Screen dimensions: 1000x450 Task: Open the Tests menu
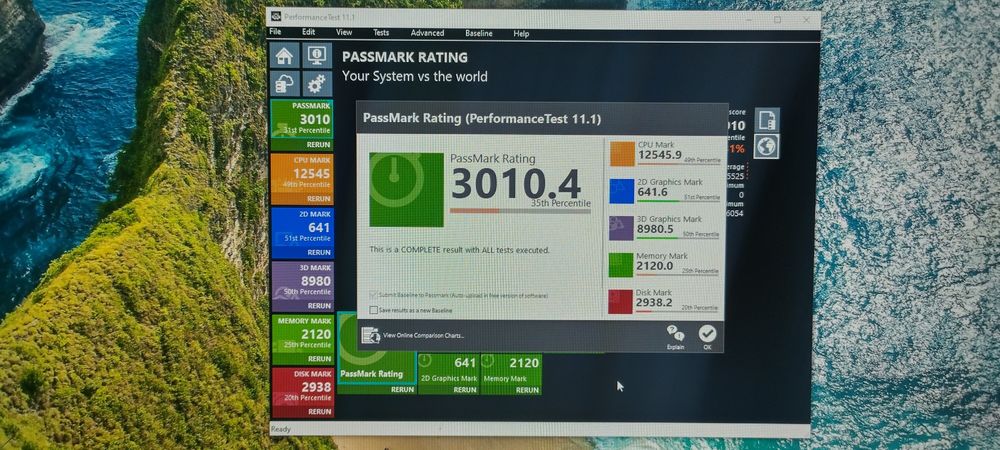click(381, 33)
